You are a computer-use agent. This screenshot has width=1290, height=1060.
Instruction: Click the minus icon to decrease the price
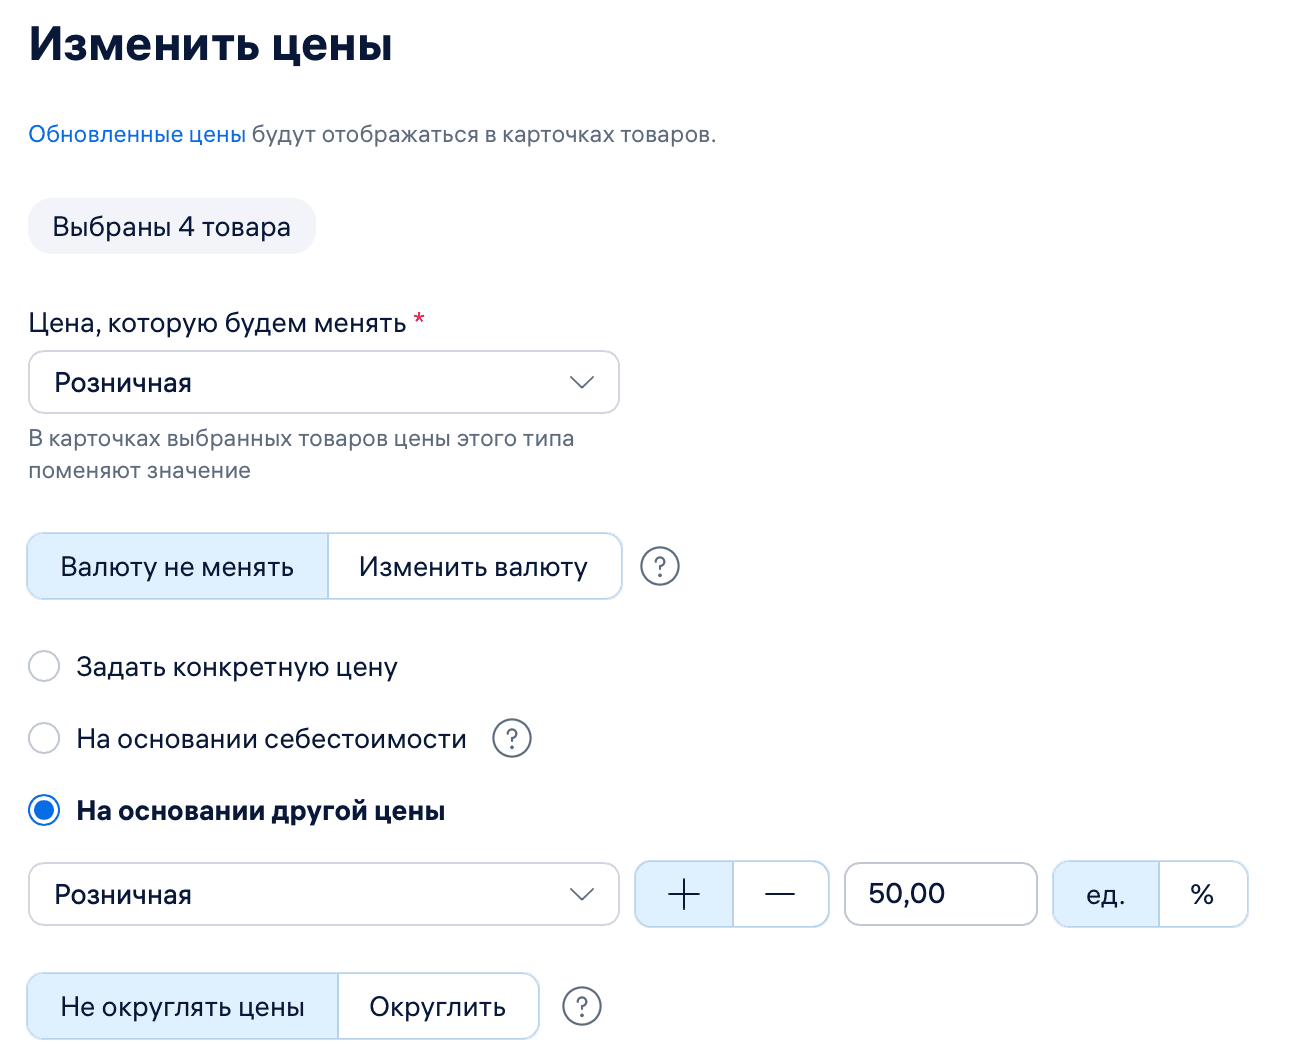coord(780,894)
